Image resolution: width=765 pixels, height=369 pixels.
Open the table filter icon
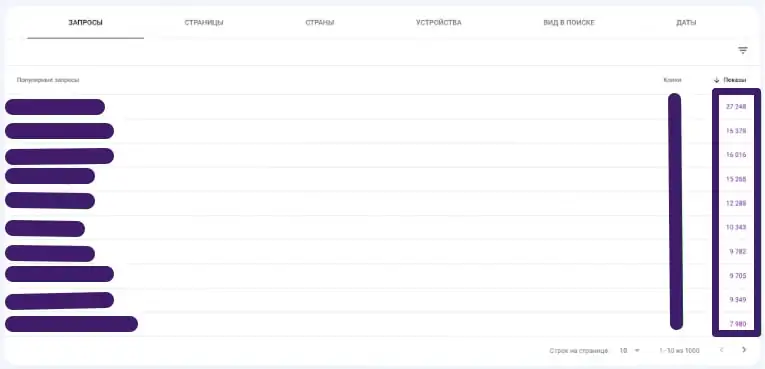coord(743,50)
